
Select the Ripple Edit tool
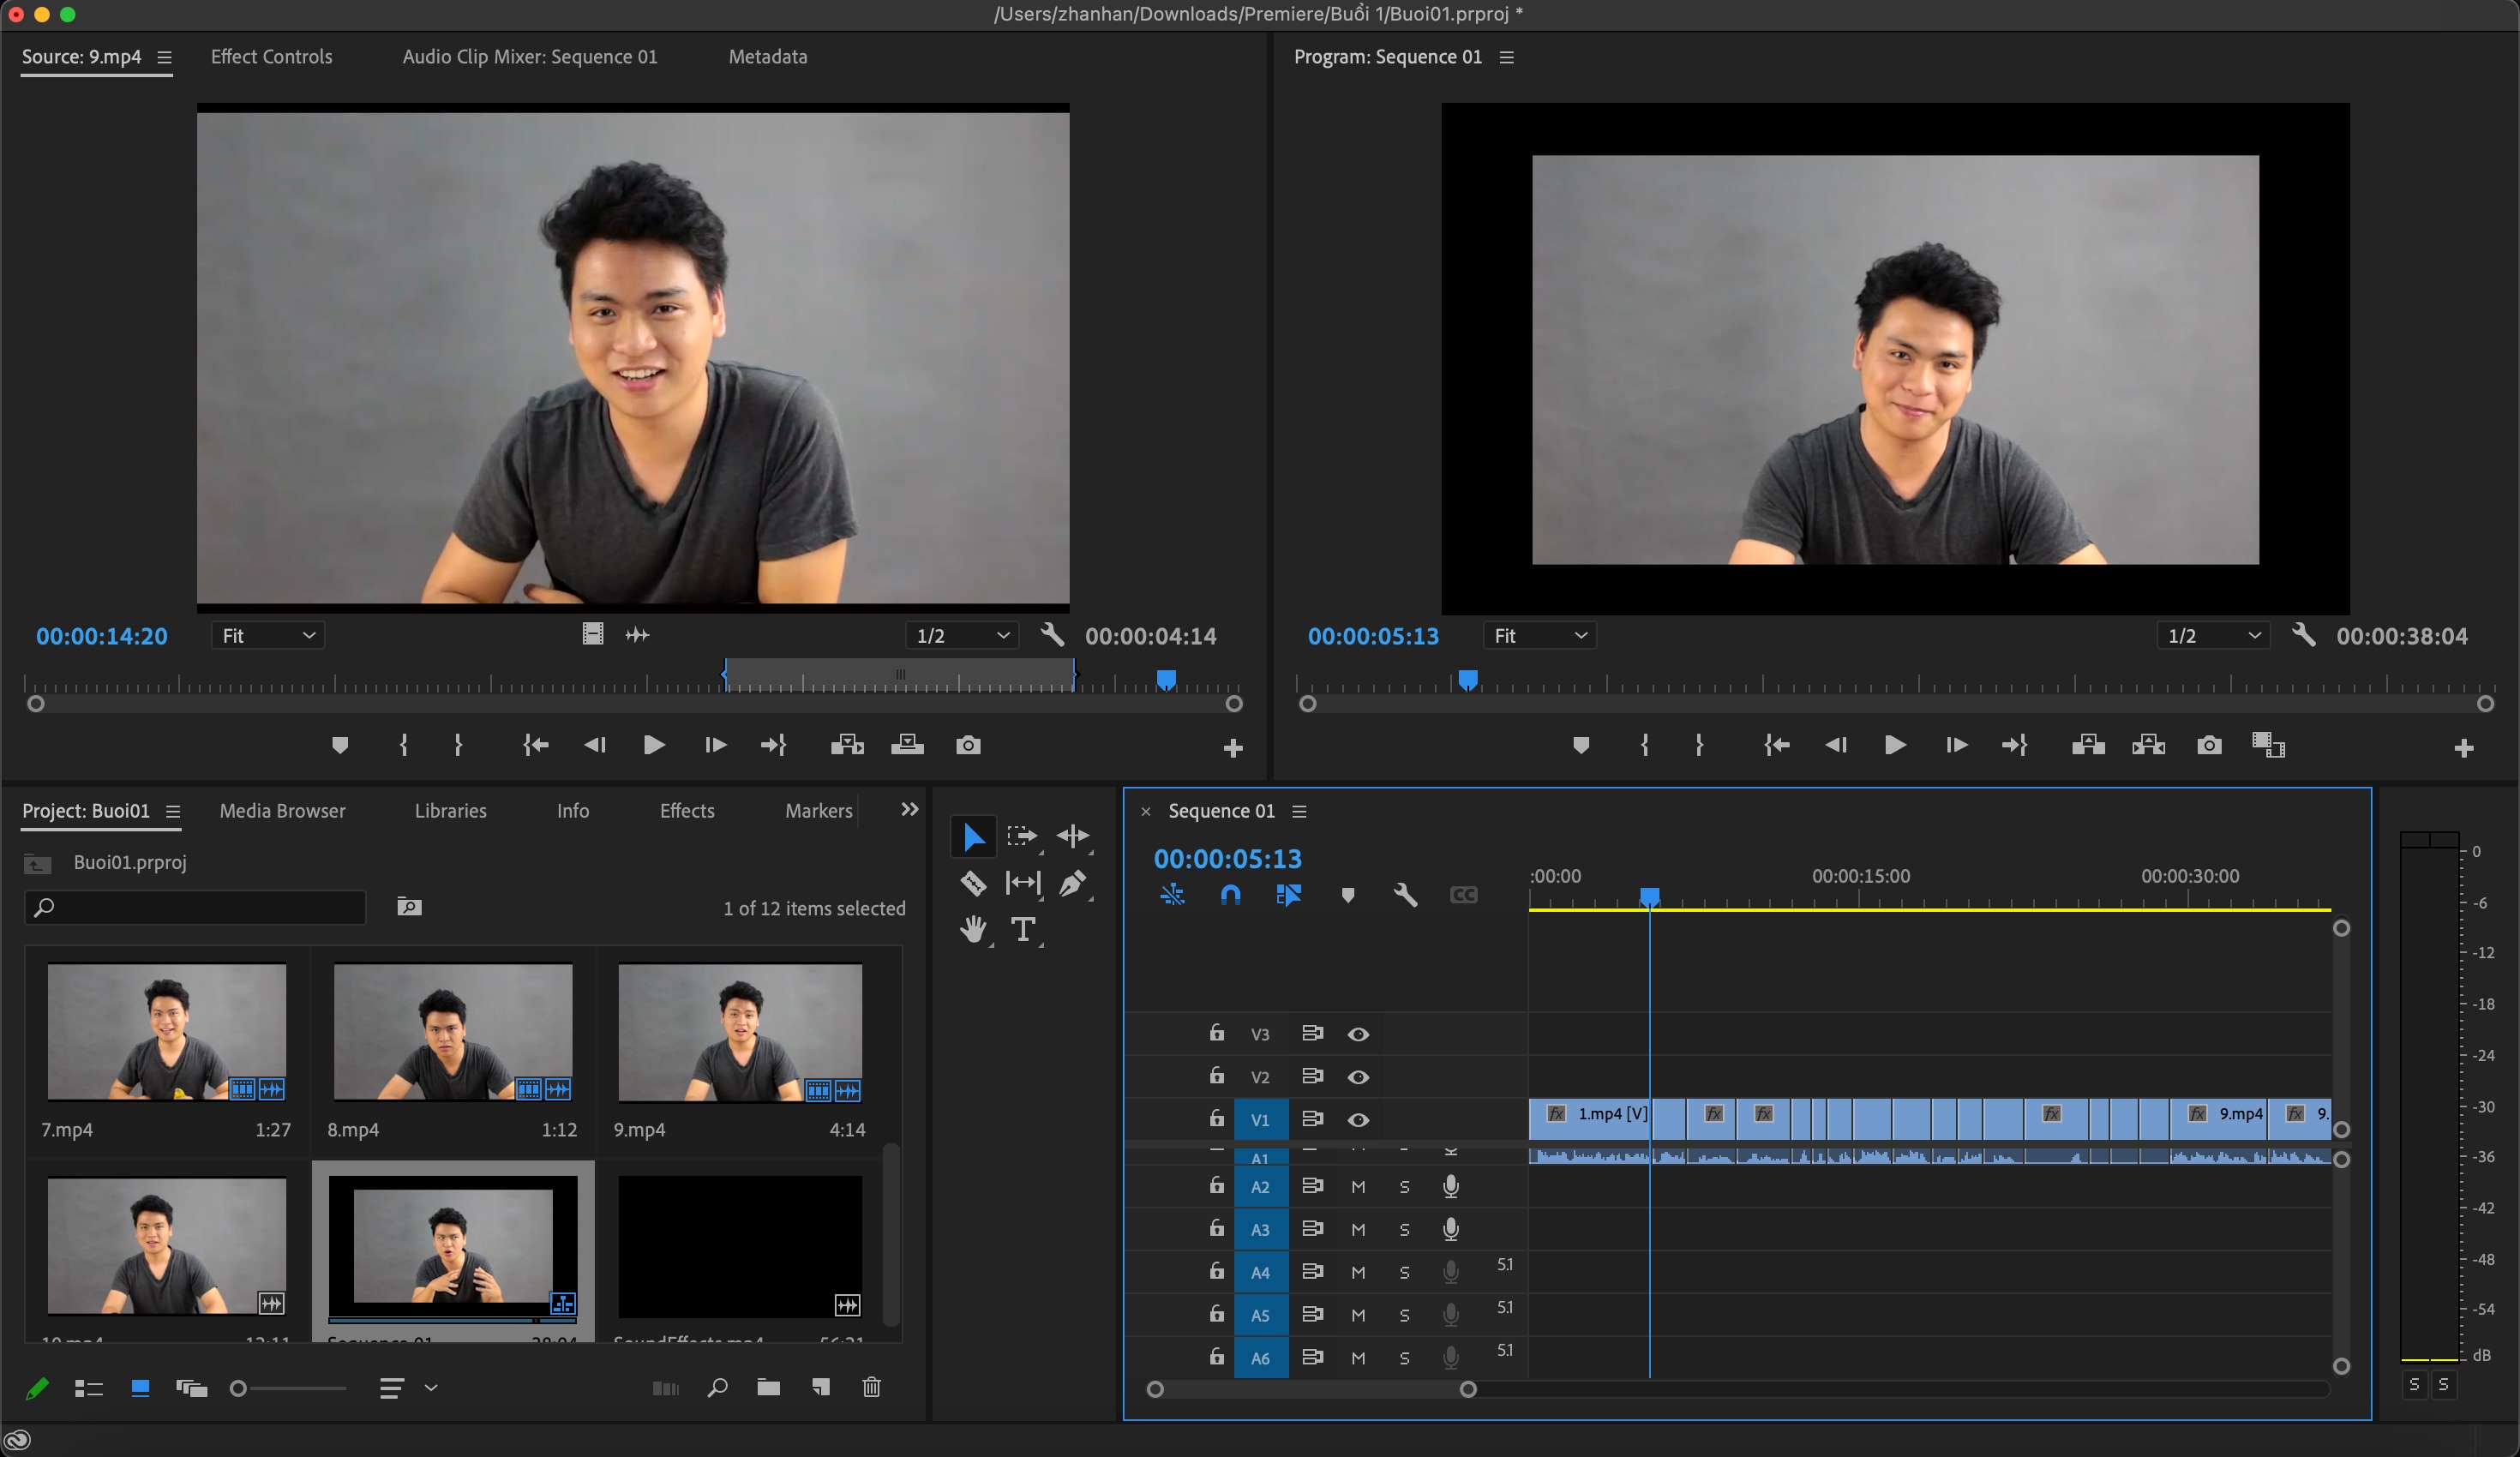click(x=1072, y=836)
